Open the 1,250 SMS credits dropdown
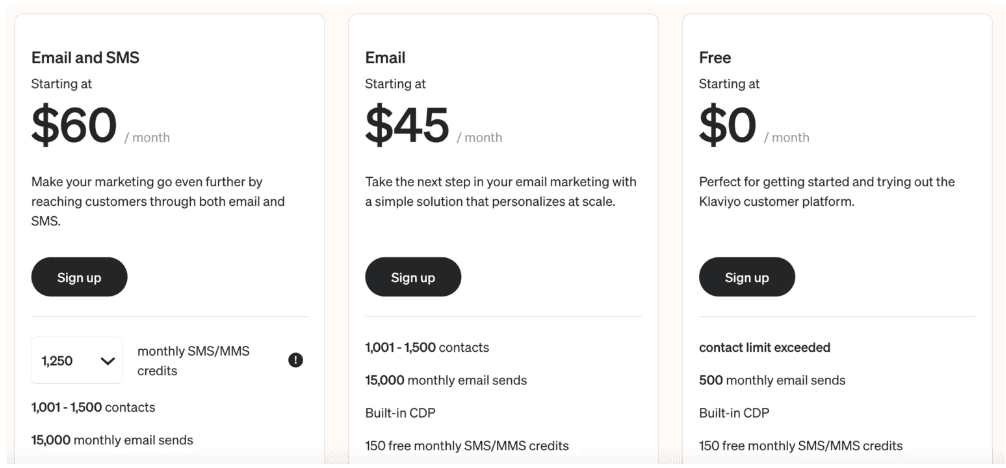This screenshot has height=468, width=1006. click(77, 360)
